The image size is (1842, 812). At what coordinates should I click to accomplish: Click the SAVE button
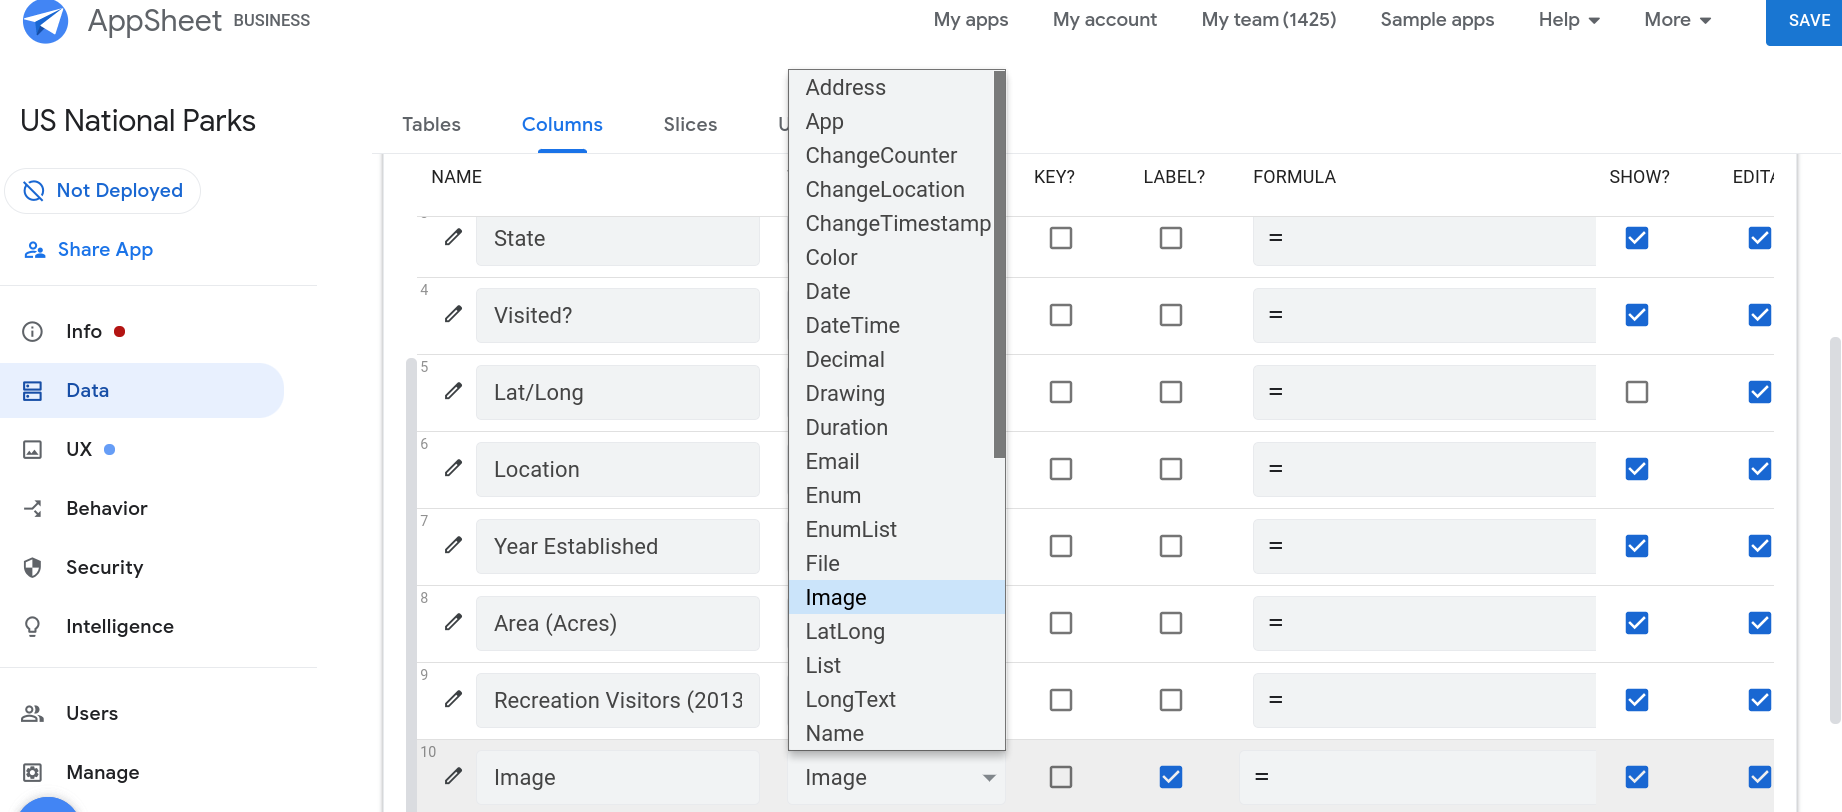(1804, 22)
